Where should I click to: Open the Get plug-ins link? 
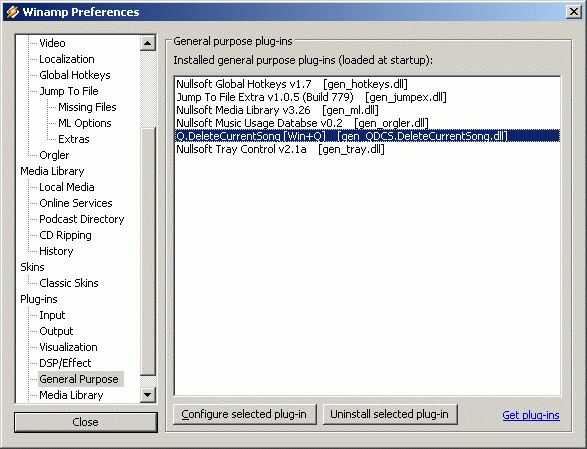tap(531, 415)
